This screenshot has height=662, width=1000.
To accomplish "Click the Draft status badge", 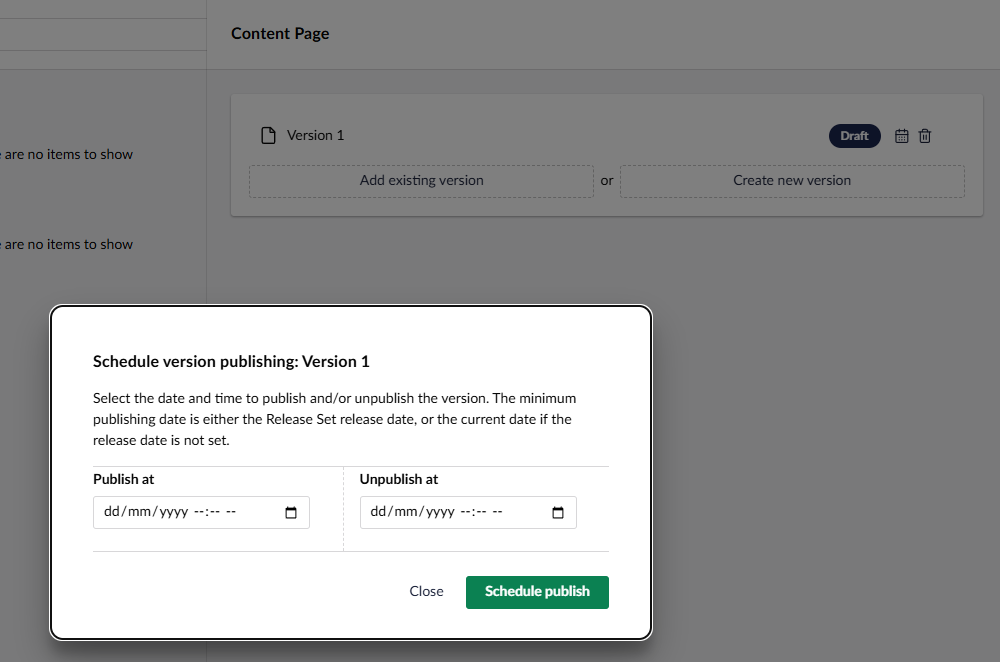I will click(854, 136).
